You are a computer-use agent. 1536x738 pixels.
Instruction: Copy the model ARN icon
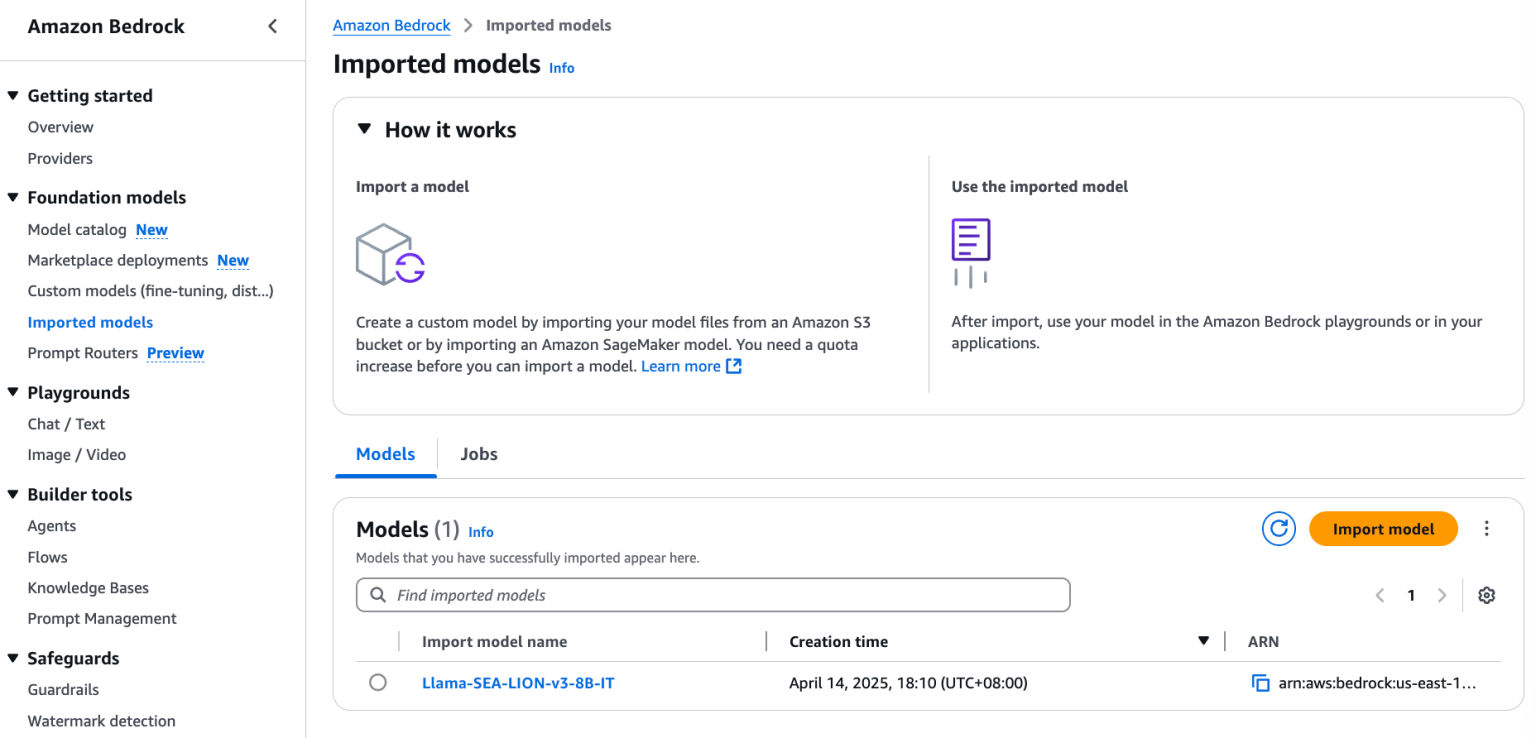tap(1260, 683)
